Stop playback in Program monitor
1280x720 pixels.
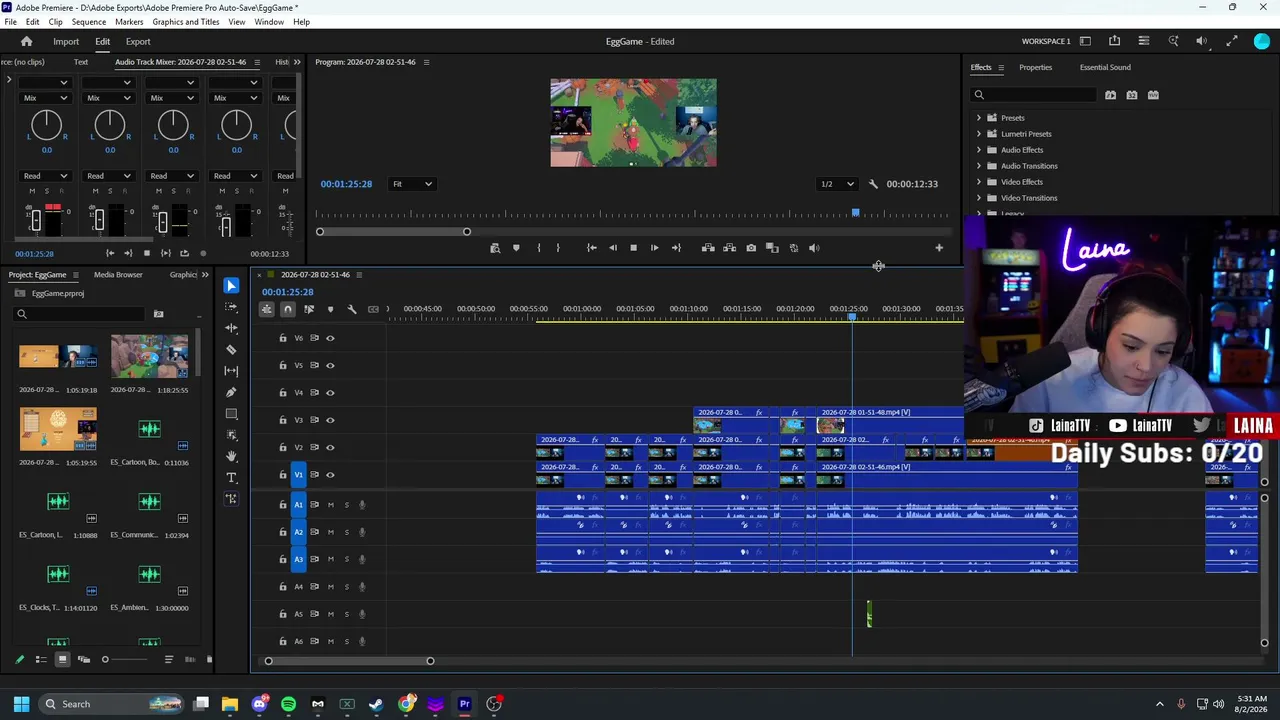pyautogui.click(x=633, y=248)
